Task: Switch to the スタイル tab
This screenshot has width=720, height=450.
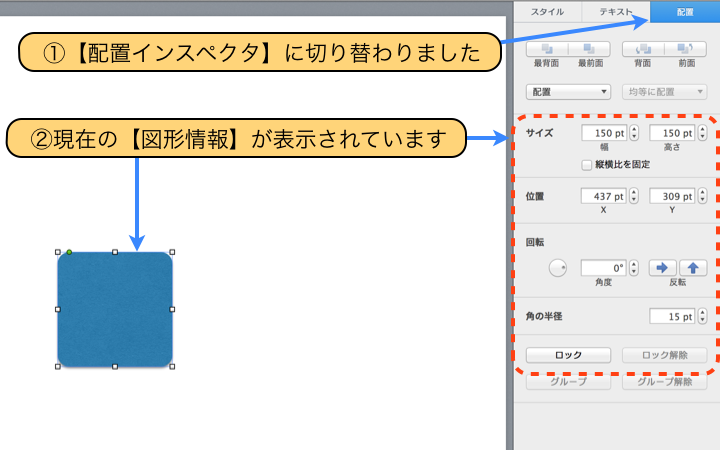Action: point(547,12)
